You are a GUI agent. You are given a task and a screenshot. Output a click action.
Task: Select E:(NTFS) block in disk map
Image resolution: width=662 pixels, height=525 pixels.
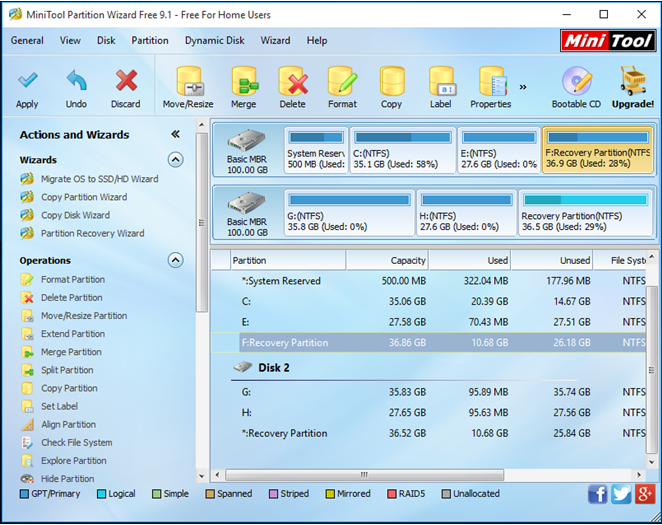499,150
